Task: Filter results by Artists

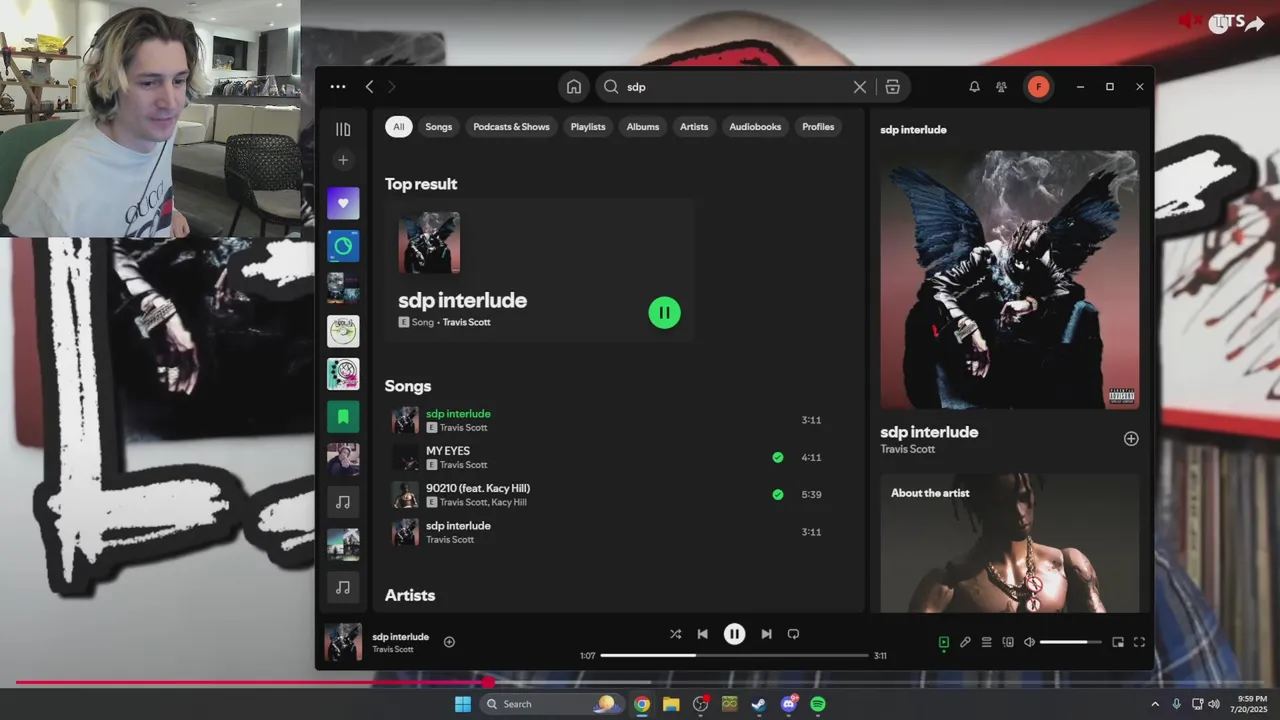Action: pyautogui.click(x=694, y=127)
